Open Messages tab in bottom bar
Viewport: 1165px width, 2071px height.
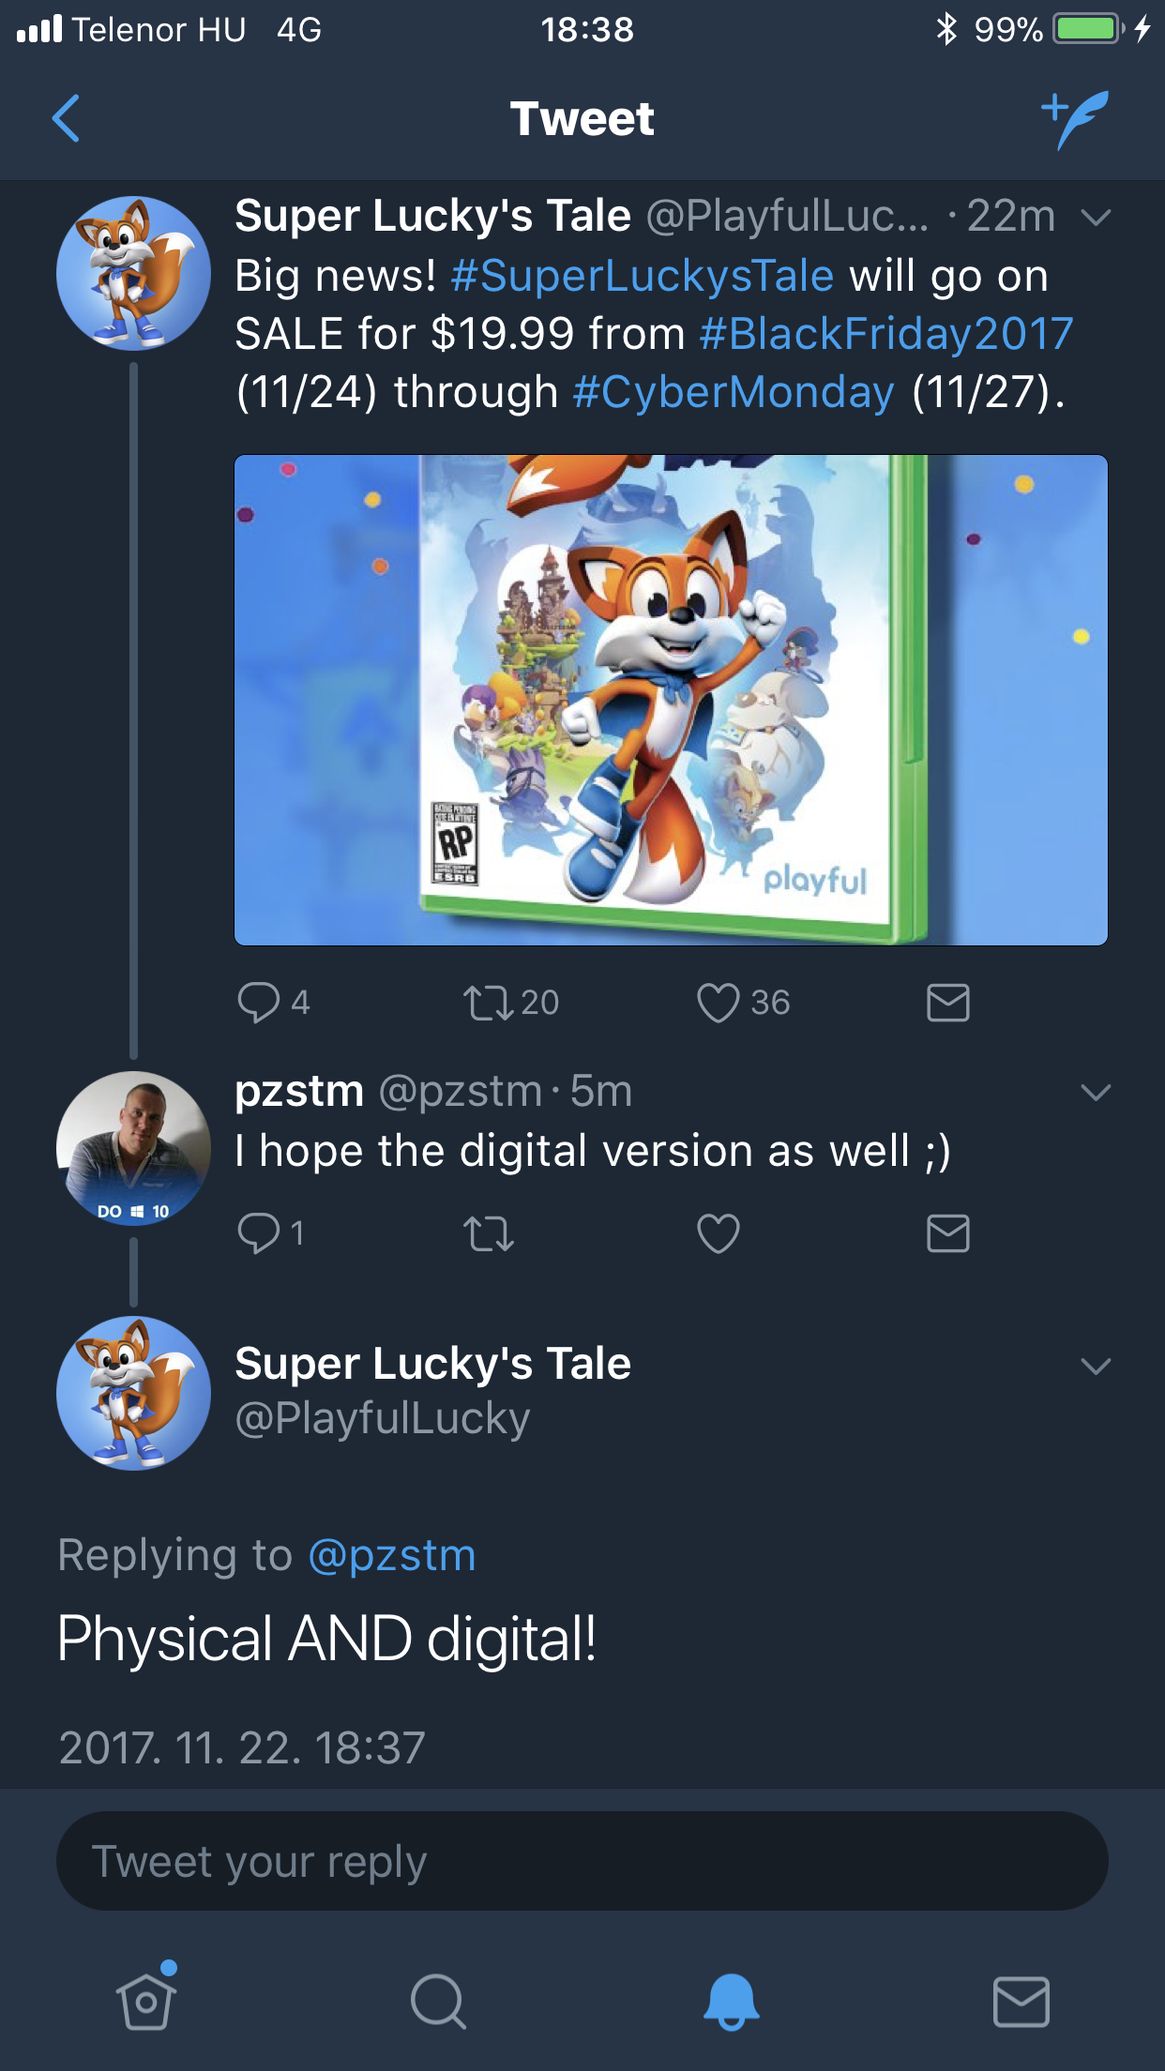coord(1021,2001)
